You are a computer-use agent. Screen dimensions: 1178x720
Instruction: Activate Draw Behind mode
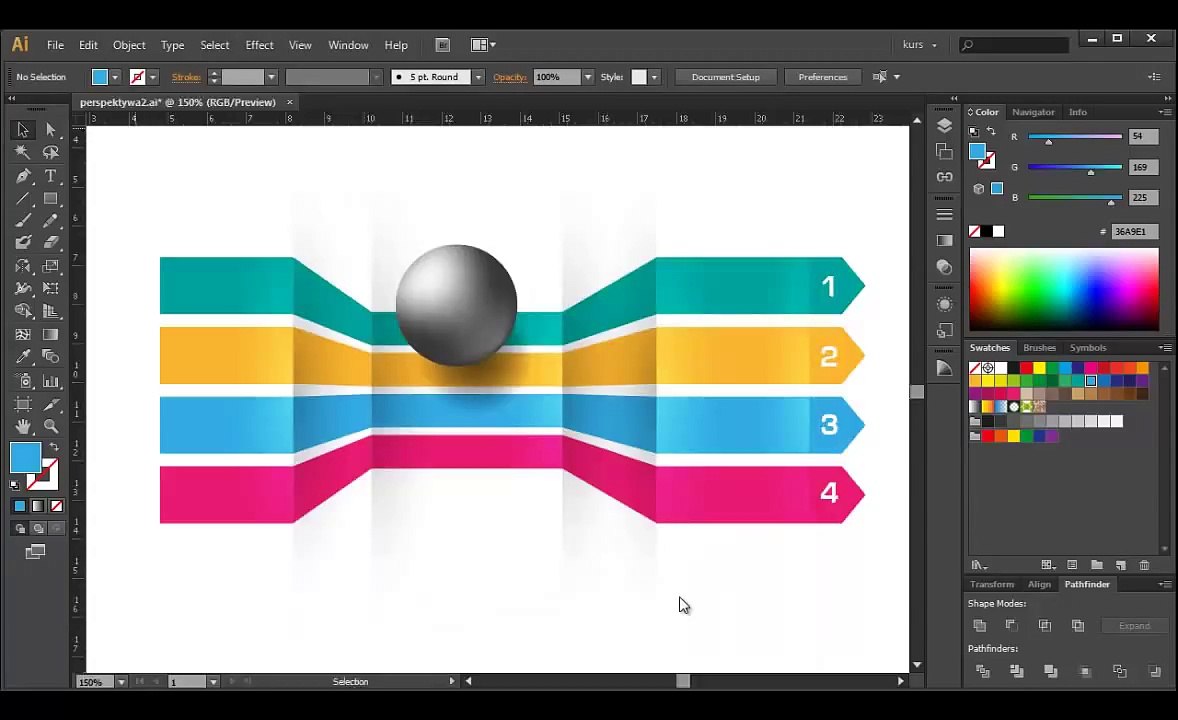coord(38,528)
